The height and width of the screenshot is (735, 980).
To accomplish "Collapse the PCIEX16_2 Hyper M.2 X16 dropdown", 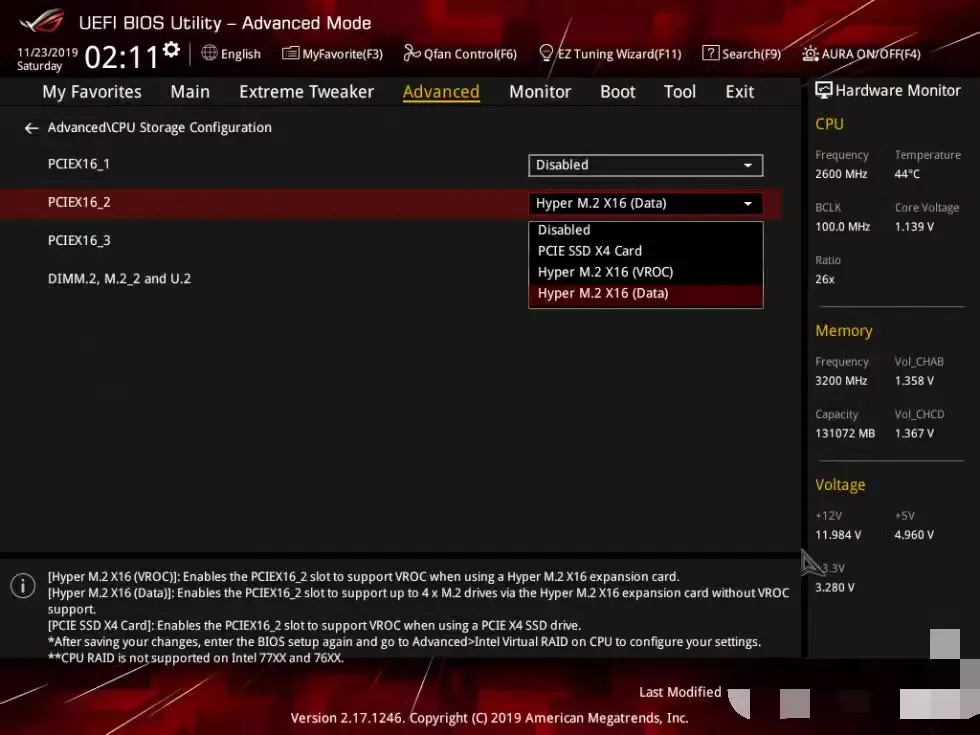I will [646, 203].
